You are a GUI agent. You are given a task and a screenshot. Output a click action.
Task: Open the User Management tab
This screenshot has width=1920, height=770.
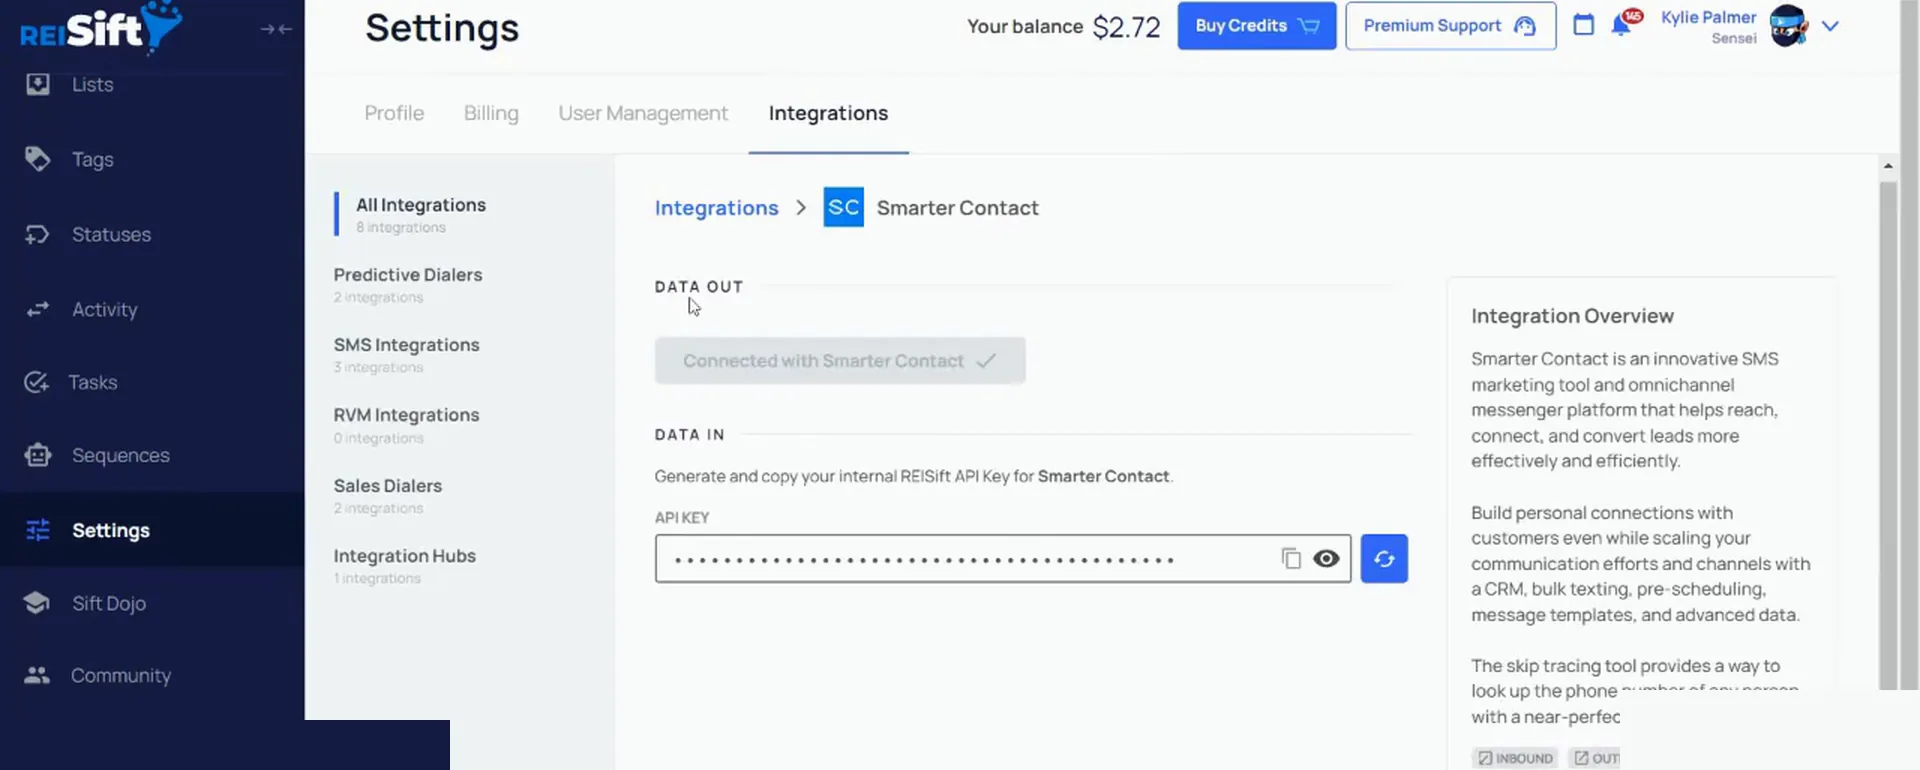643,114
